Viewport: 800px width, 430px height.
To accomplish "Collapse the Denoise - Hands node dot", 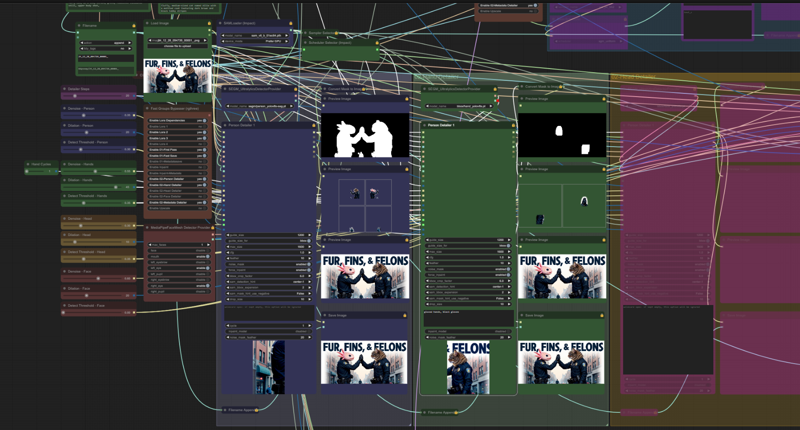I will [x=64, y=164].
